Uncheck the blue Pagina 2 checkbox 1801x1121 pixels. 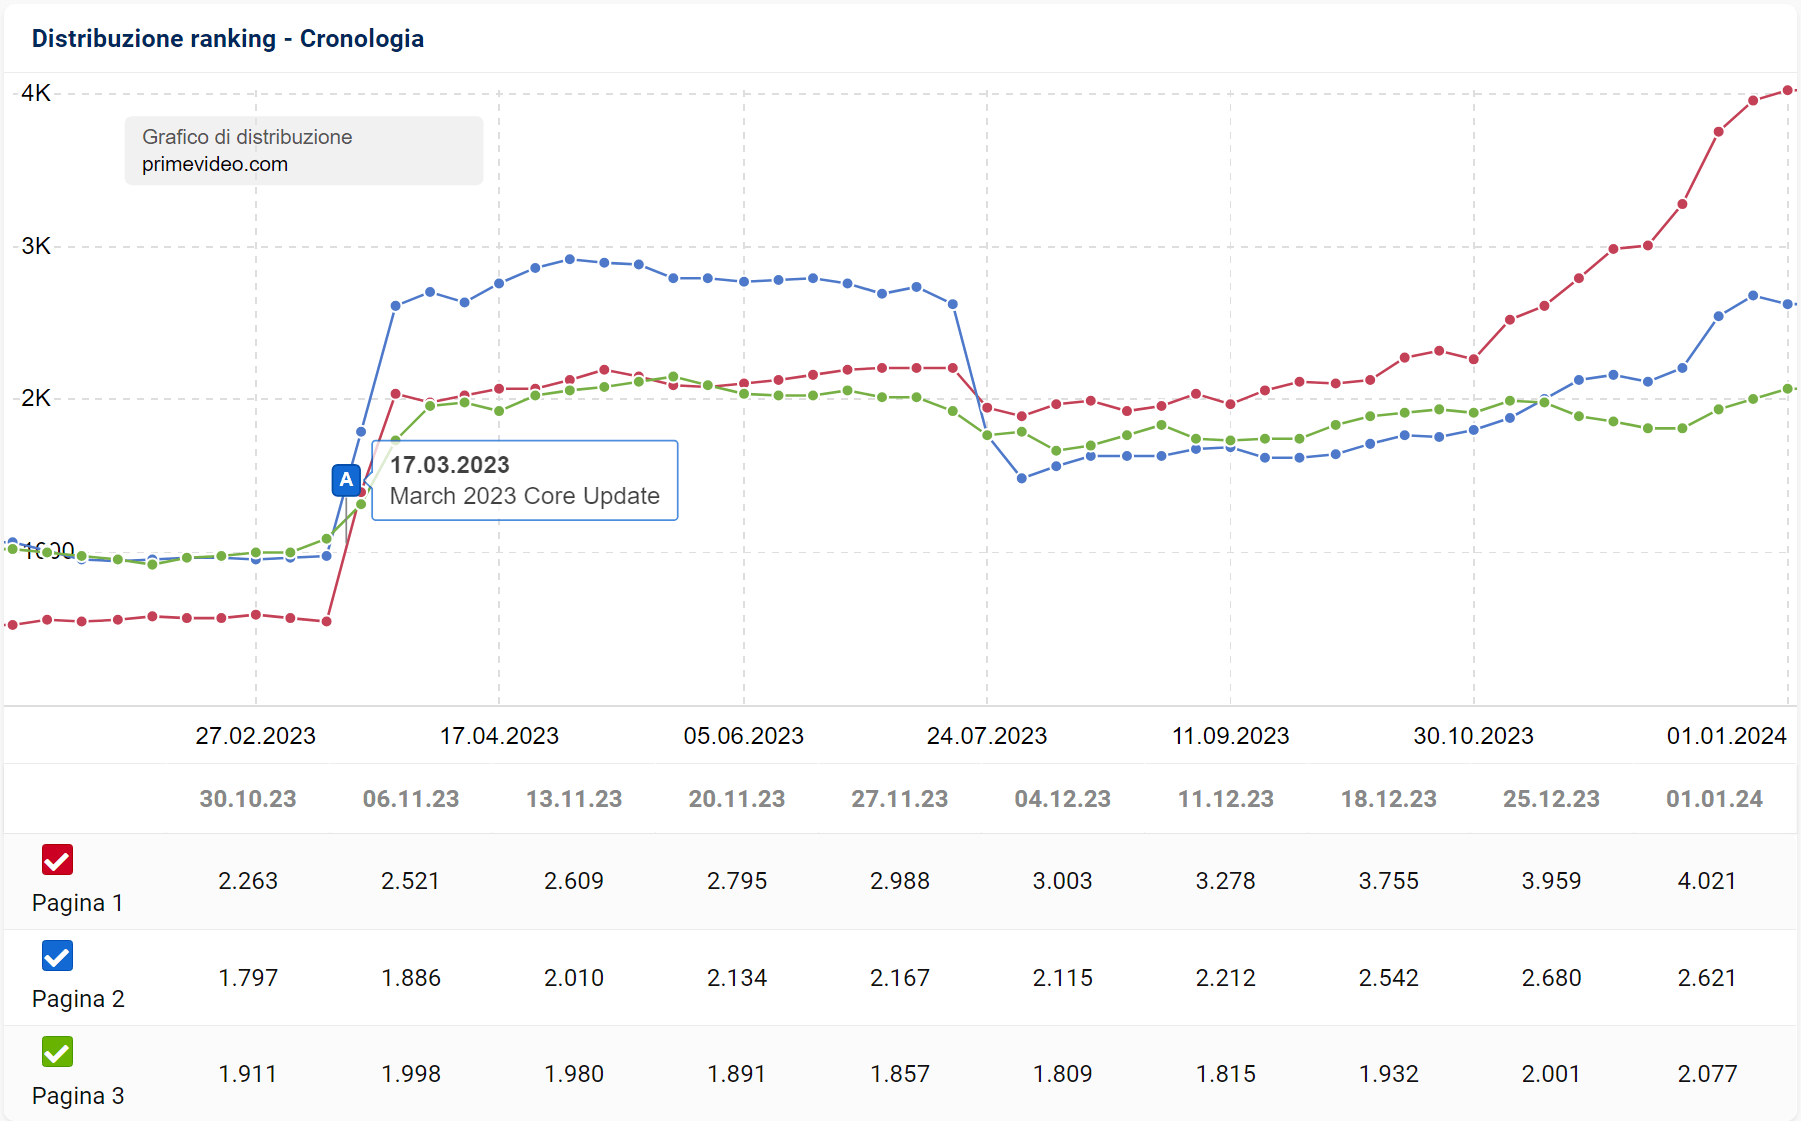point(57,956)
